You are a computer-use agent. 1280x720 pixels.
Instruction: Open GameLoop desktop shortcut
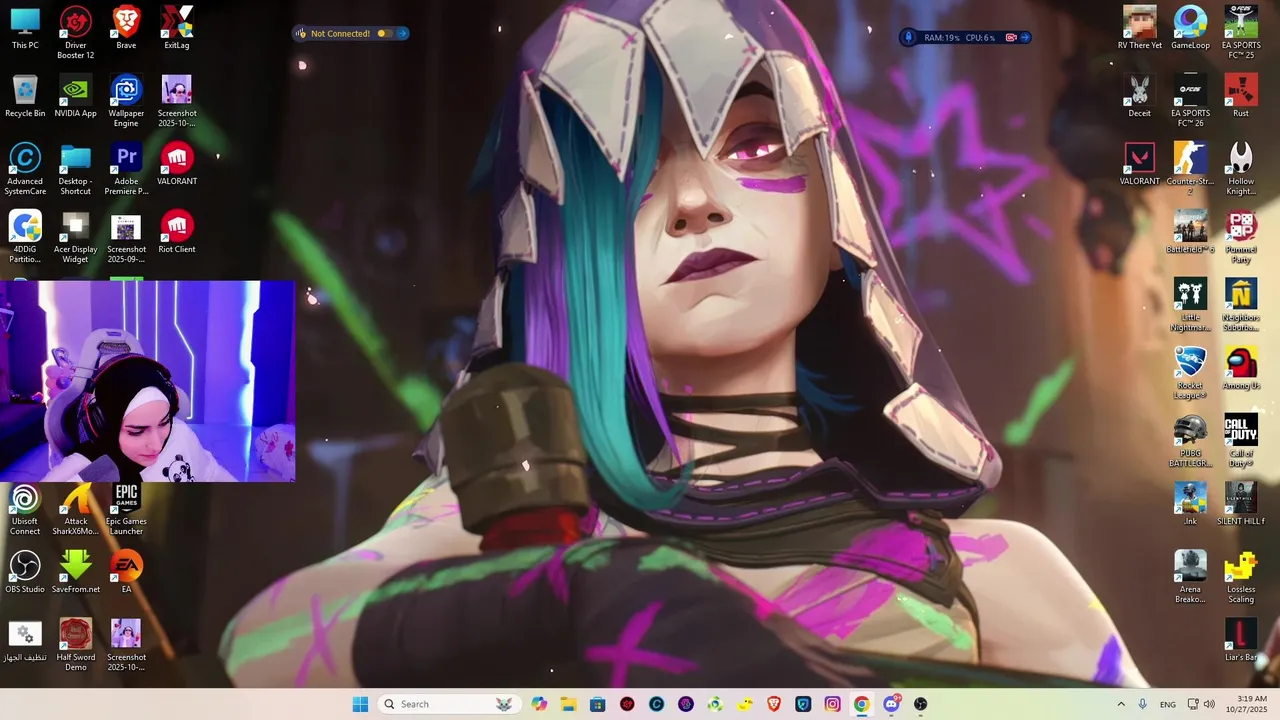tap(1190, 28)
